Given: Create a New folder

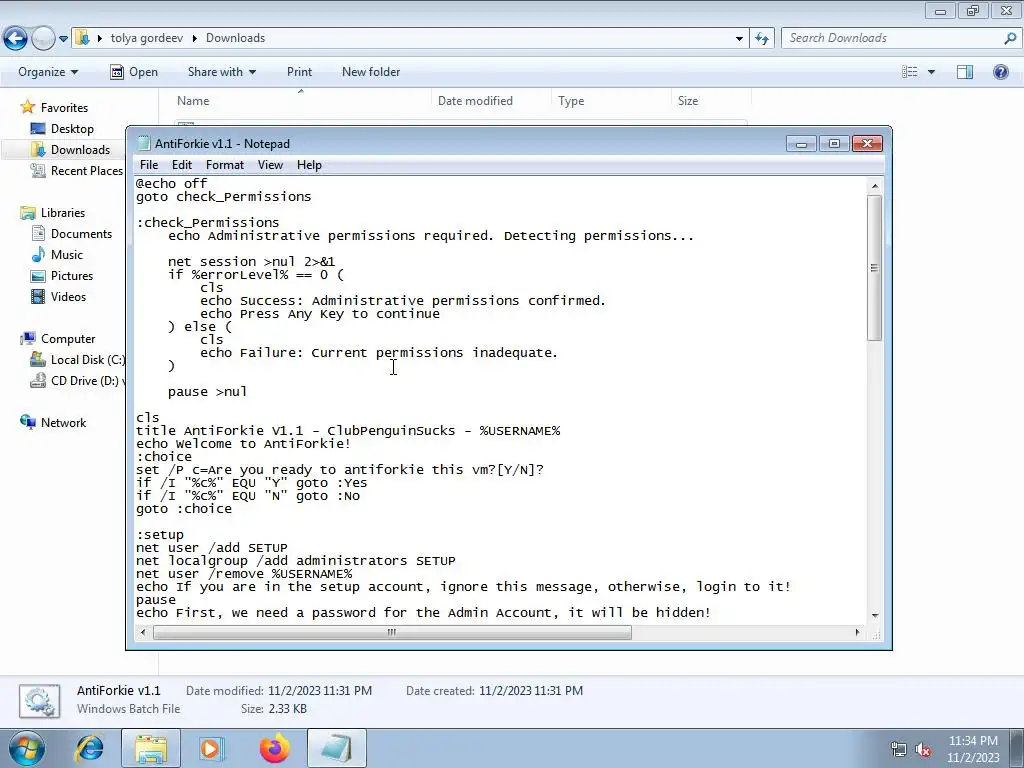Looking at the screenshot, I should 371,72.
